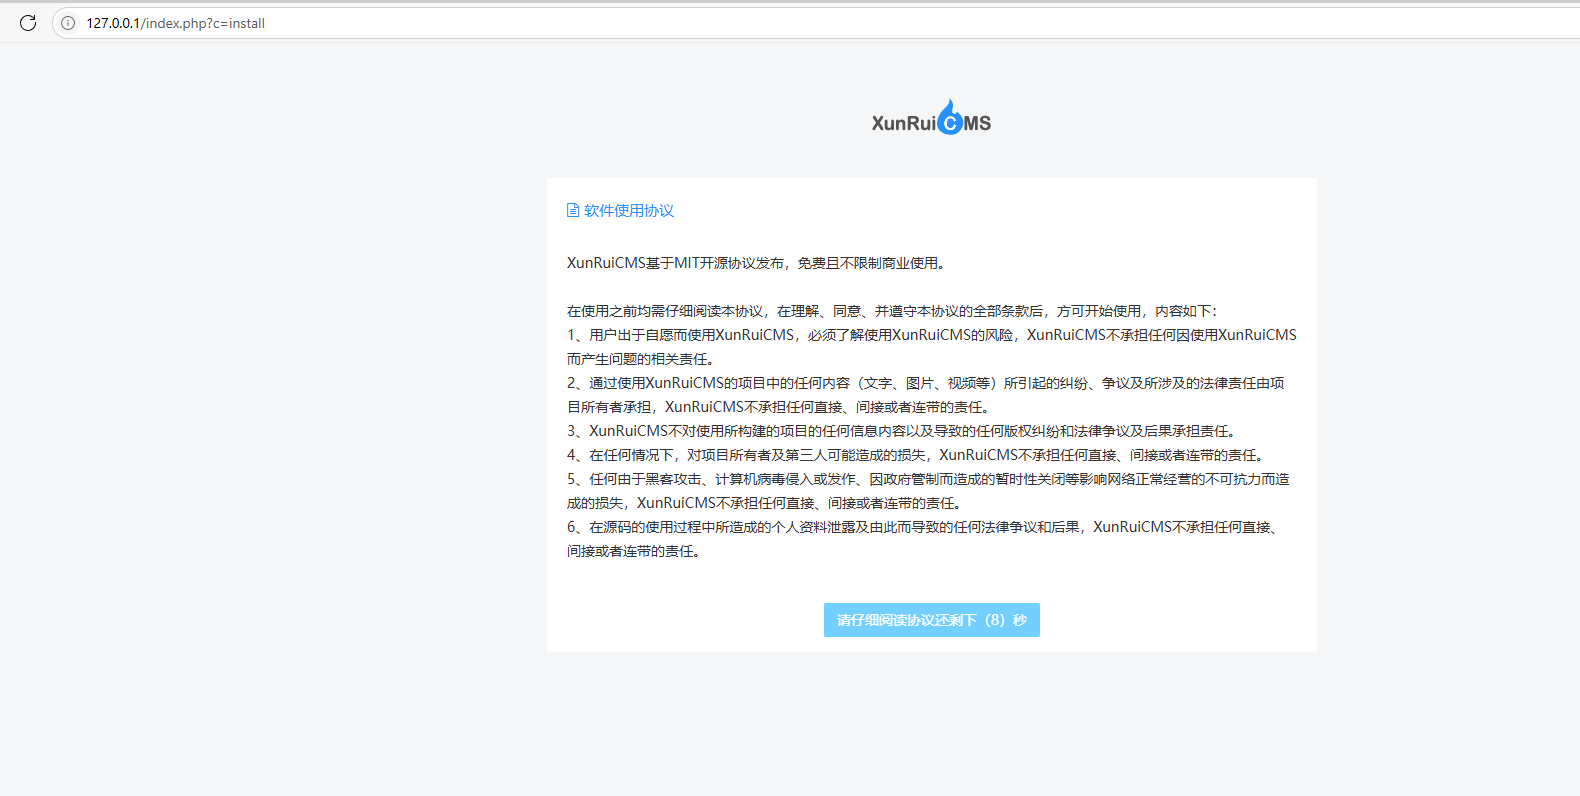This screenshot has width=1580, height=796.
Task: Click the countdown button 请仔细阅读协议还剩下 (8) 秒
Action: 932,620
